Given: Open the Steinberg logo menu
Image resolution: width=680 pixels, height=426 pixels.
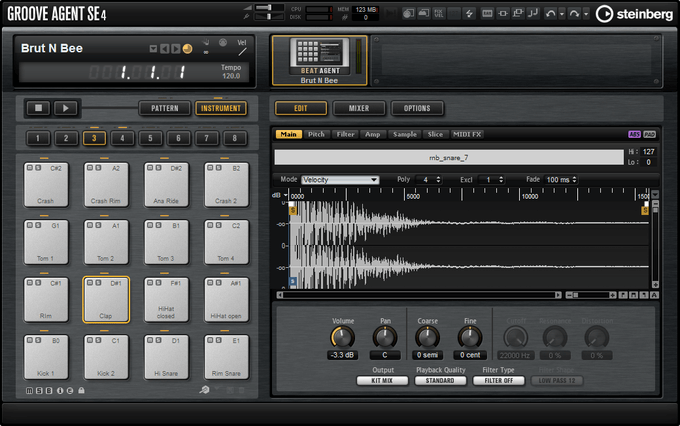Looking at the screenshot, I should [634, 14].
